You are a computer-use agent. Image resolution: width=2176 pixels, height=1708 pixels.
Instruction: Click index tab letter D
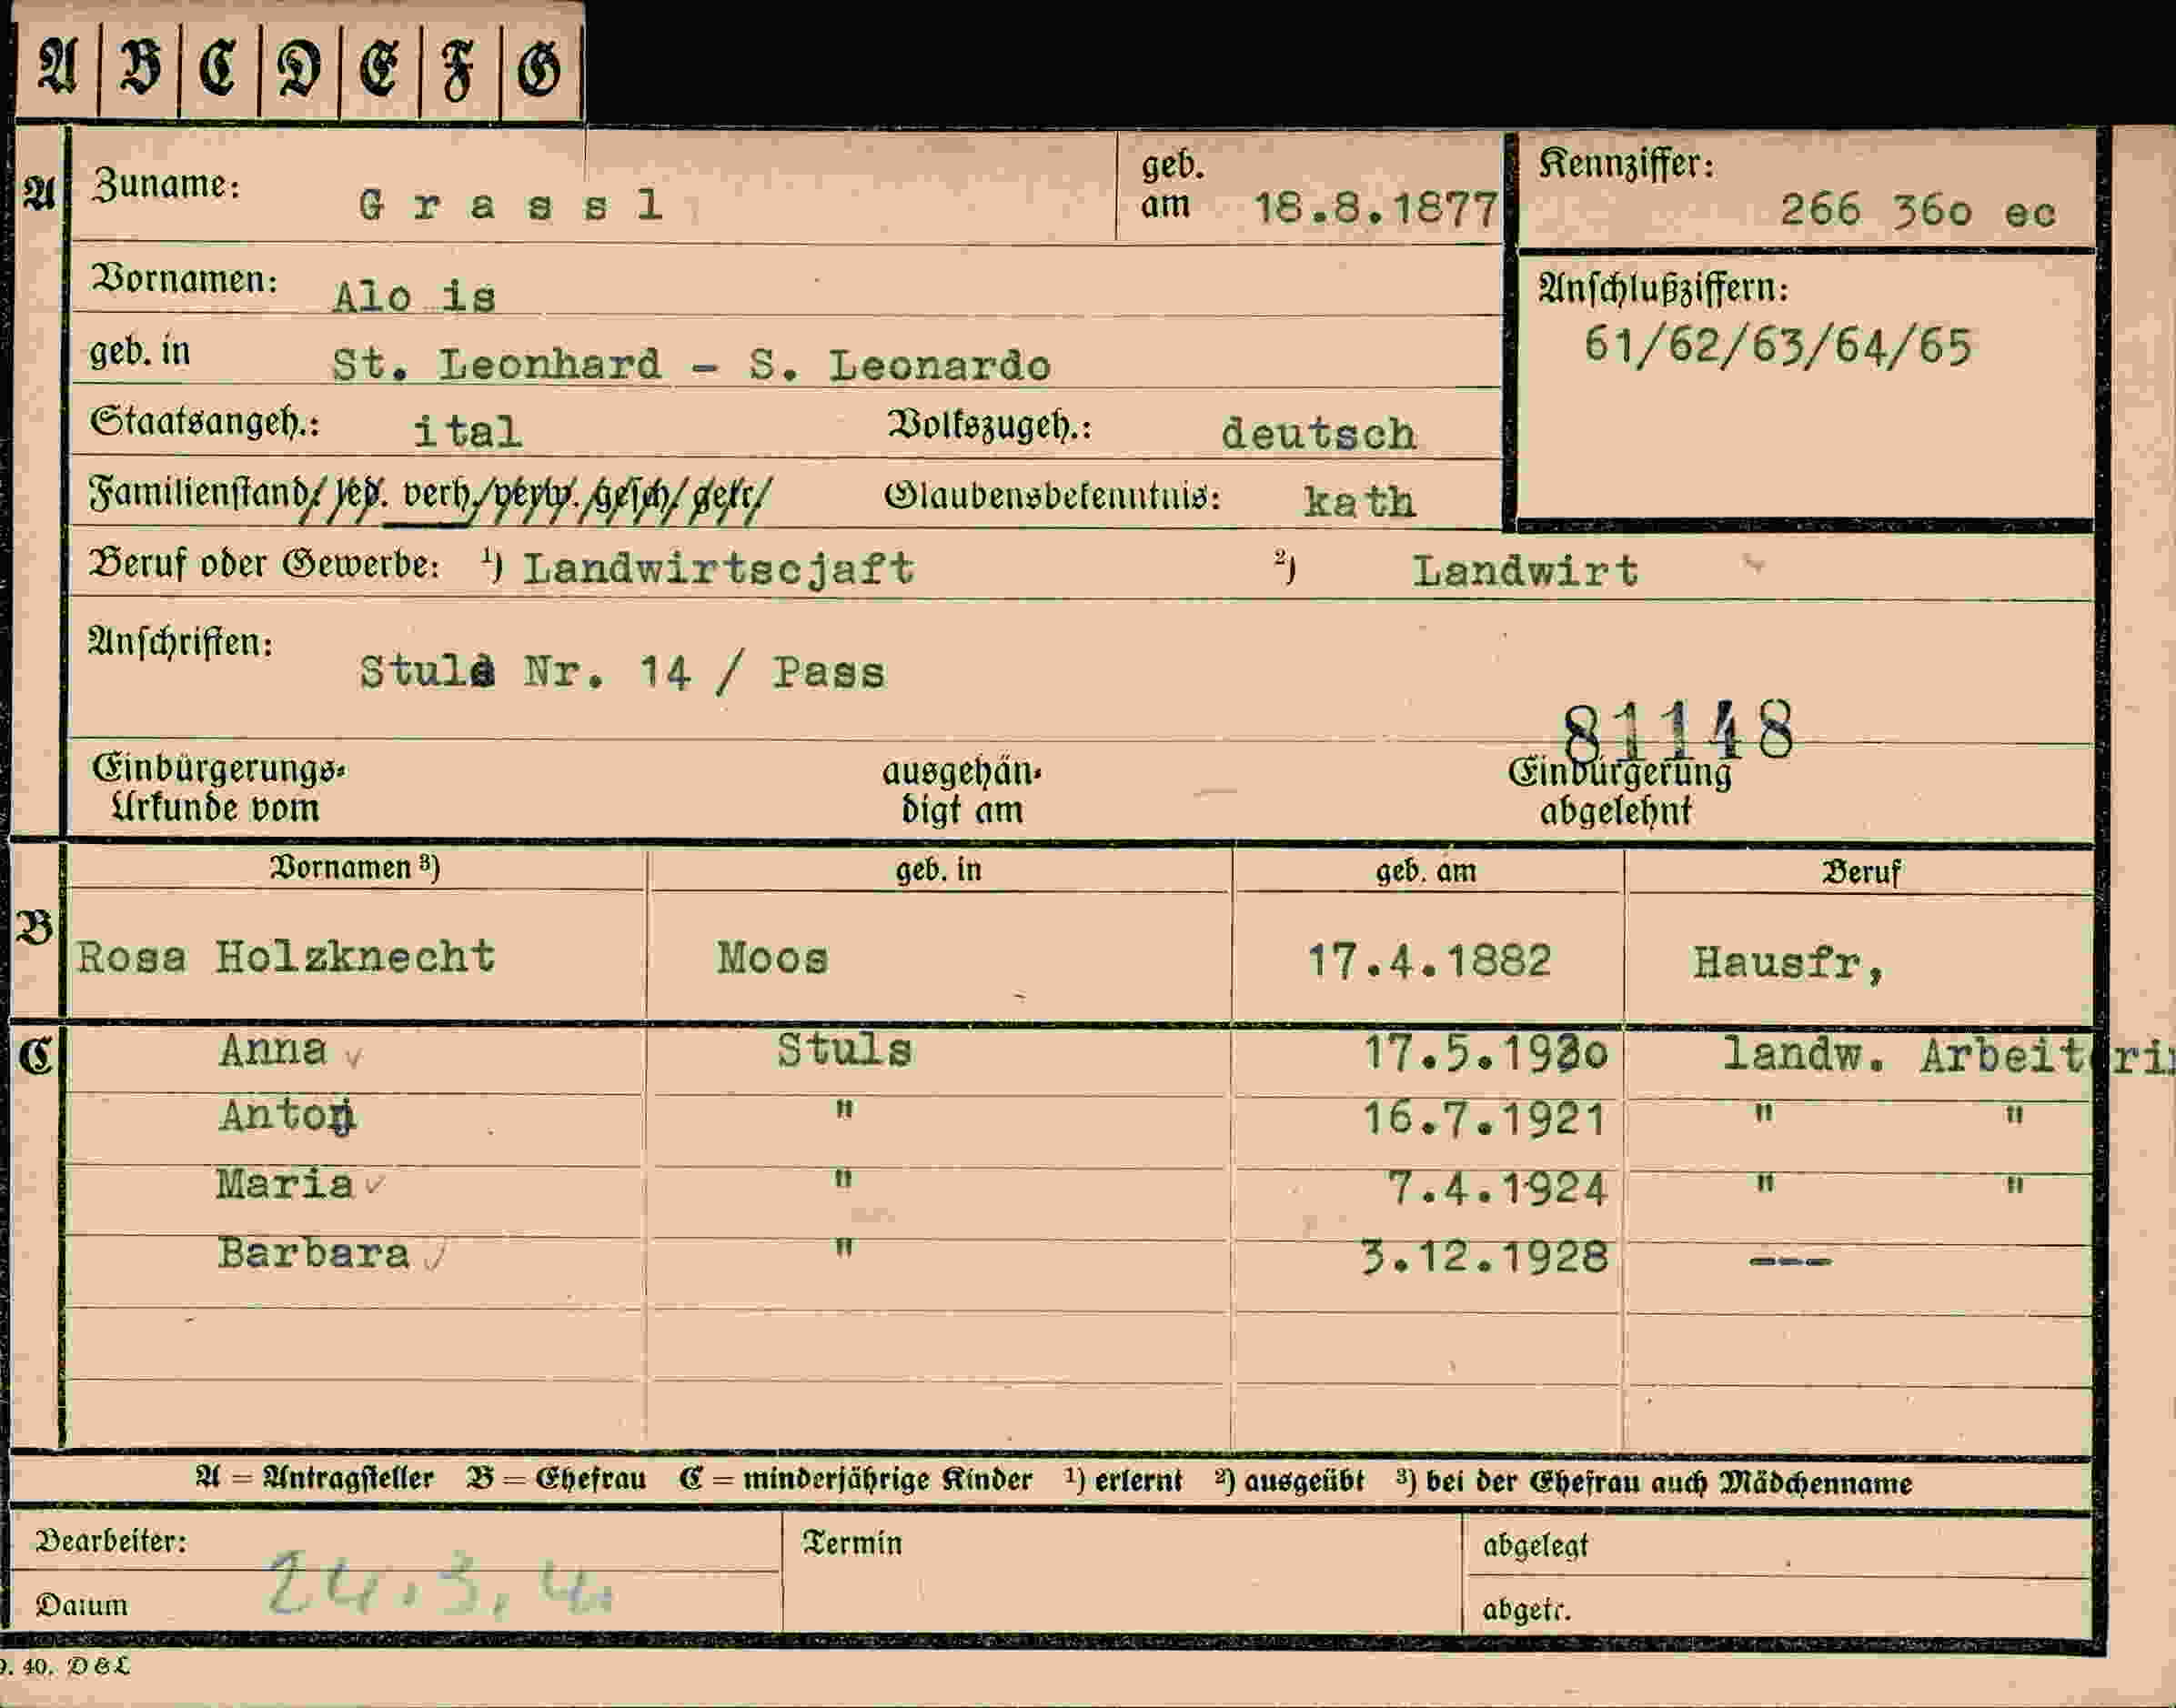[299, 70]
